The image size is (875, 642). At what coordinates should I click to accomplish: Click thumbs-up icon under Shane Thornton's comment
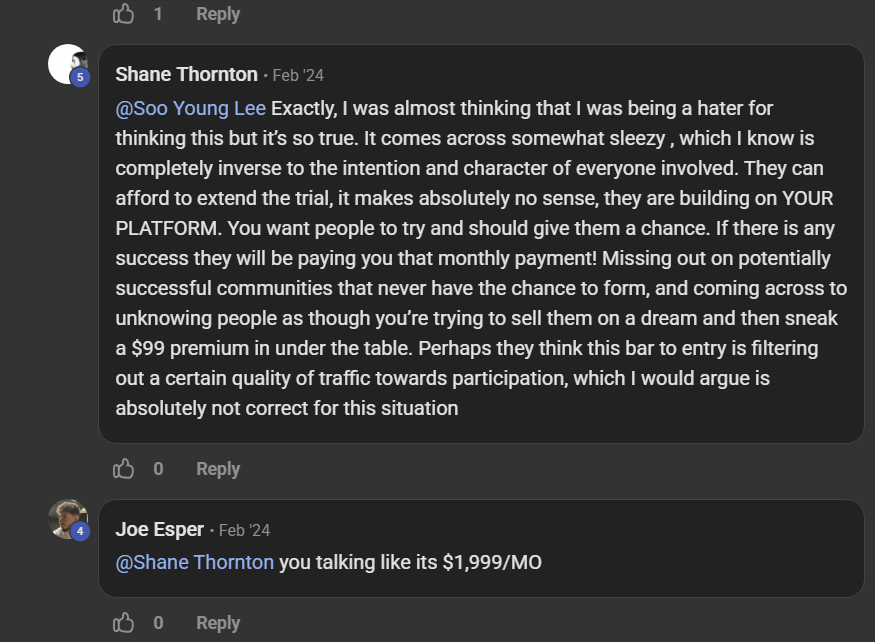(124, 468)
